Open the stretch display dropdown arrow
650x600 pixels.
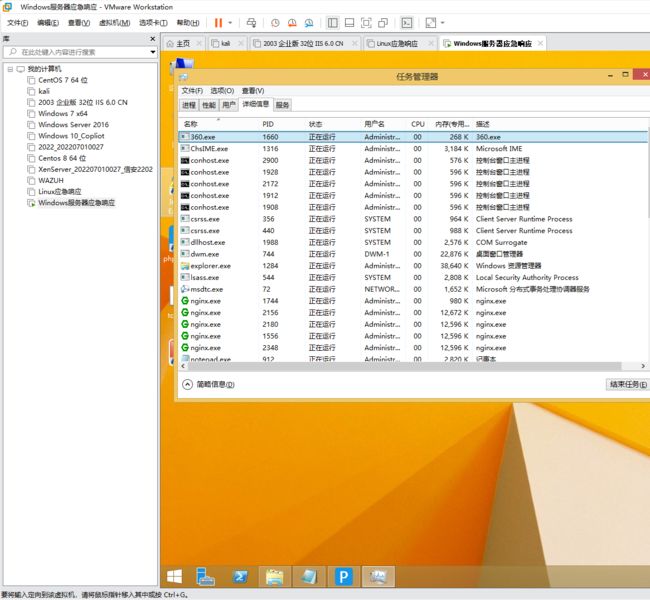coord(443,23)
